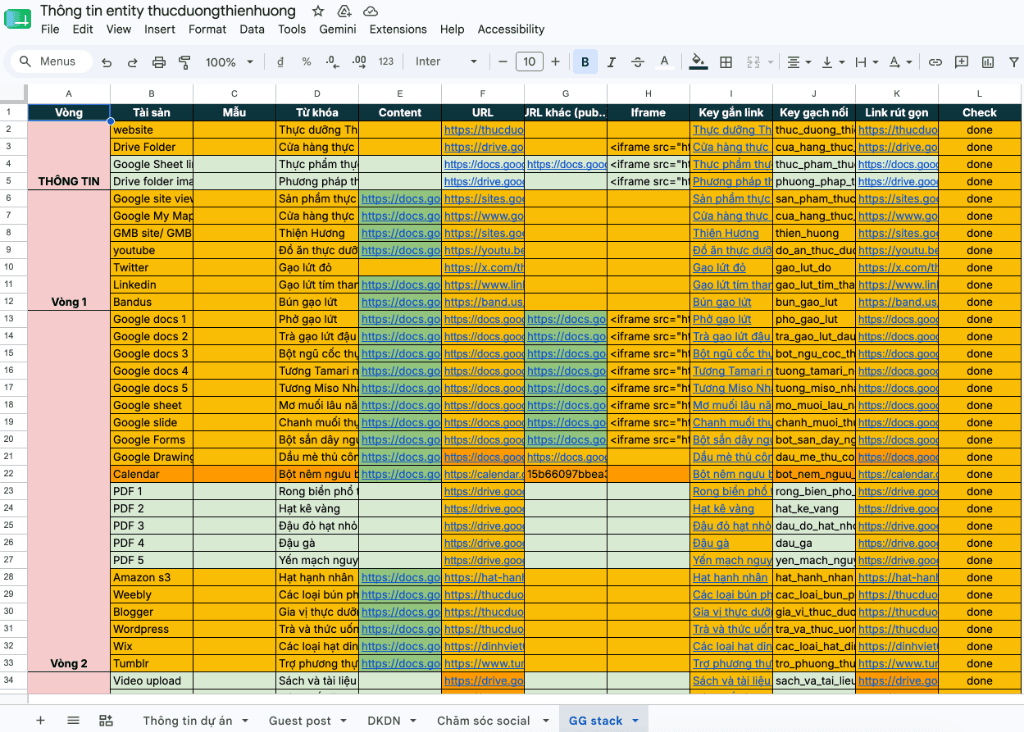
Task: Open the GG stack tab dropdown arrow
Action: tap(635, 721)
